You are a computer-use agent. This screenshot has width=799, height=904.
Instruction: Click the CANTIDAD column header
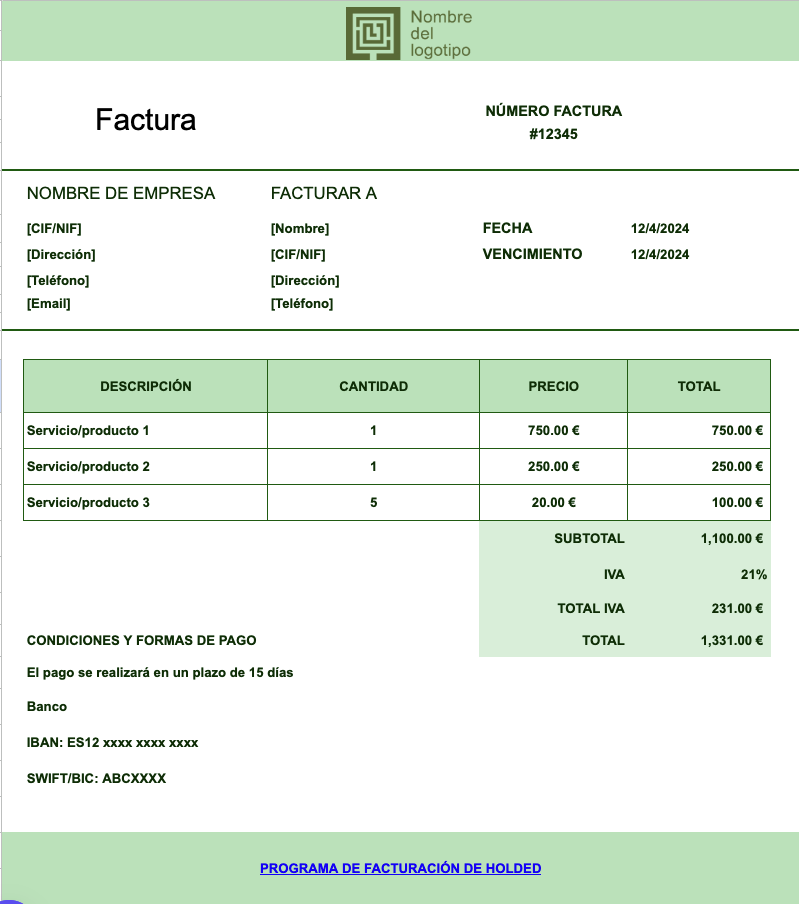(374, 386)
